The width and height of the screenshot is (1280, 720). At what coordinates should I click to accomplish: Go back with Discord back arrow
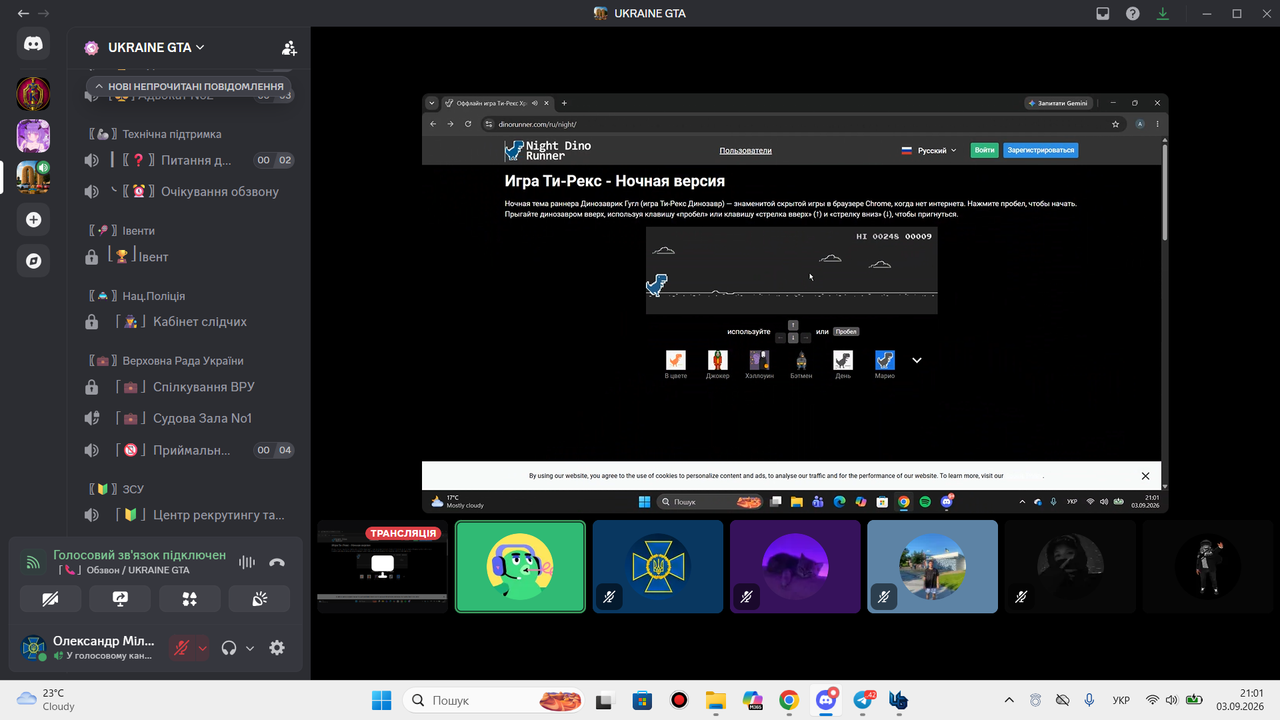point(23,14)
